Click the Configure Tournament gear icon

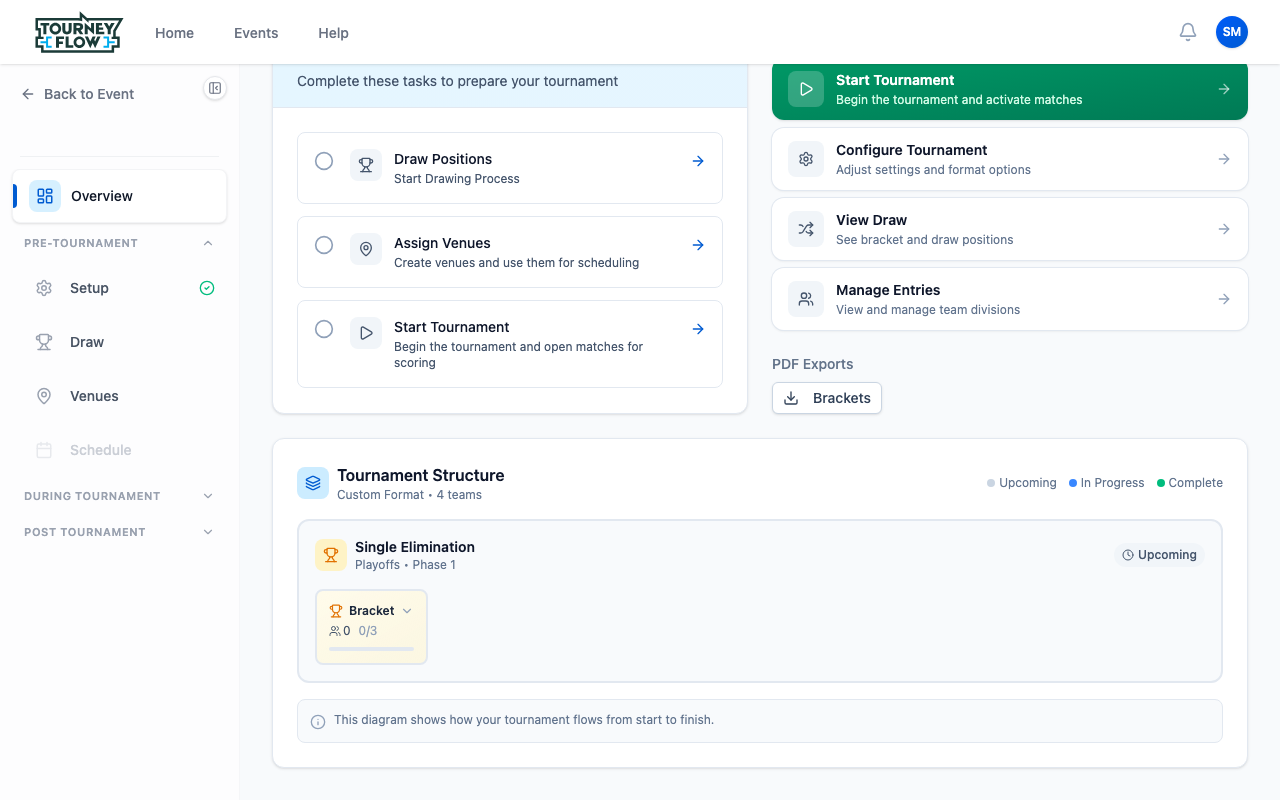pyautogui.click(x=806, y=159)
